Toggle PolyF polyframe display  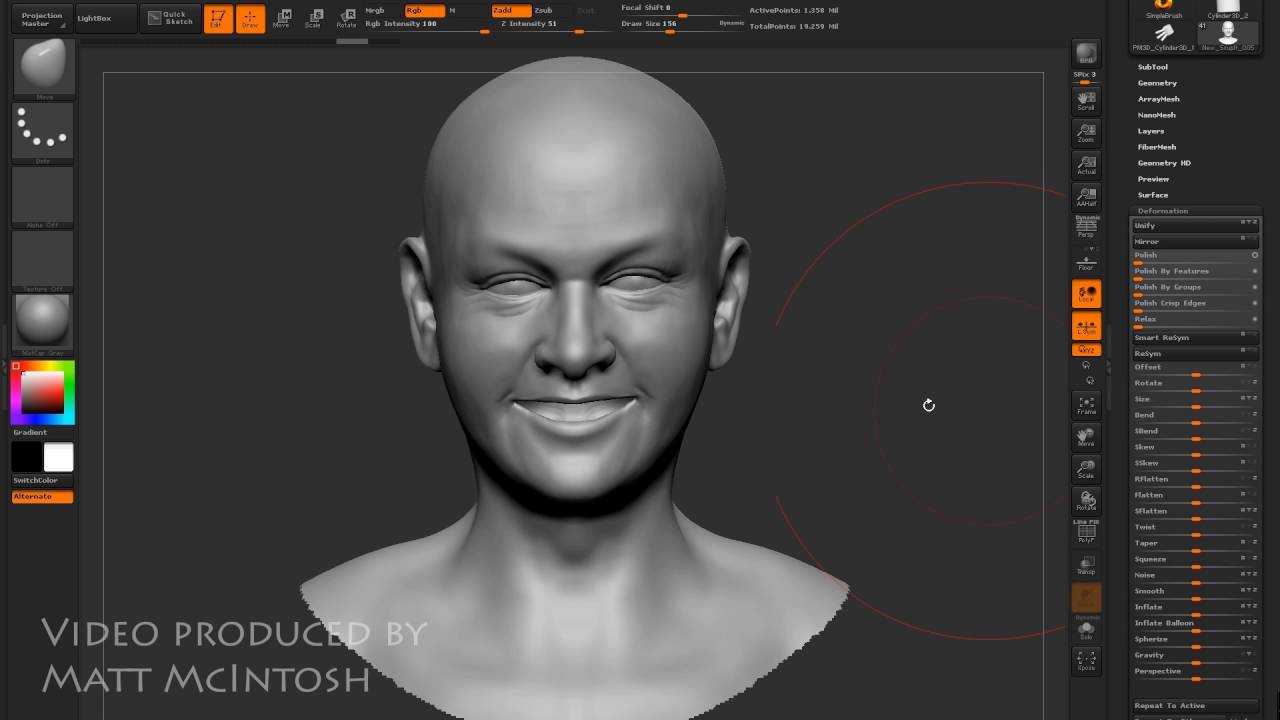1086,533
